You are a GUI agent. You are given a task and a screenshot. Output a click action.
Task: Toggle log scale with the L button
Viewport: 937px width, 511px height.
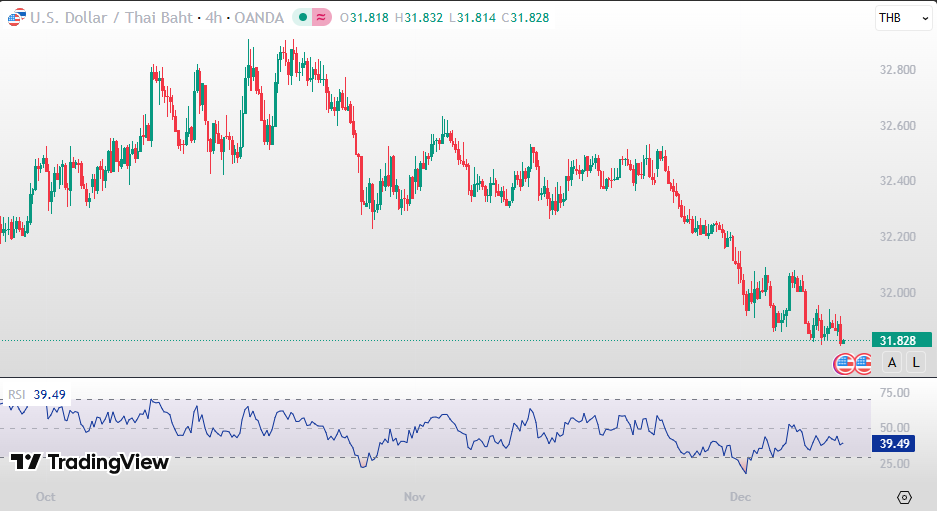916,363
